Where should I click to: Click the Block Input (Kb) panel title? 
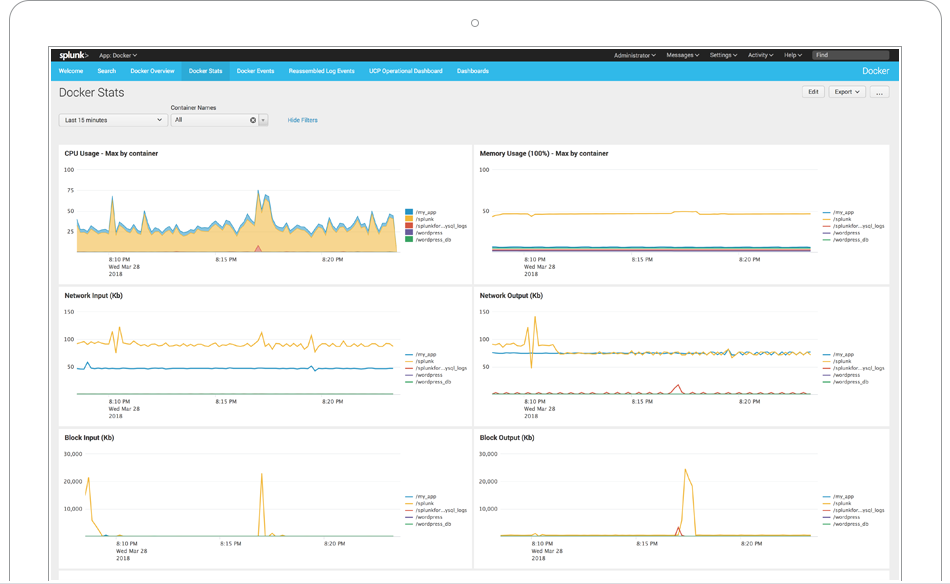click(89, 437)
